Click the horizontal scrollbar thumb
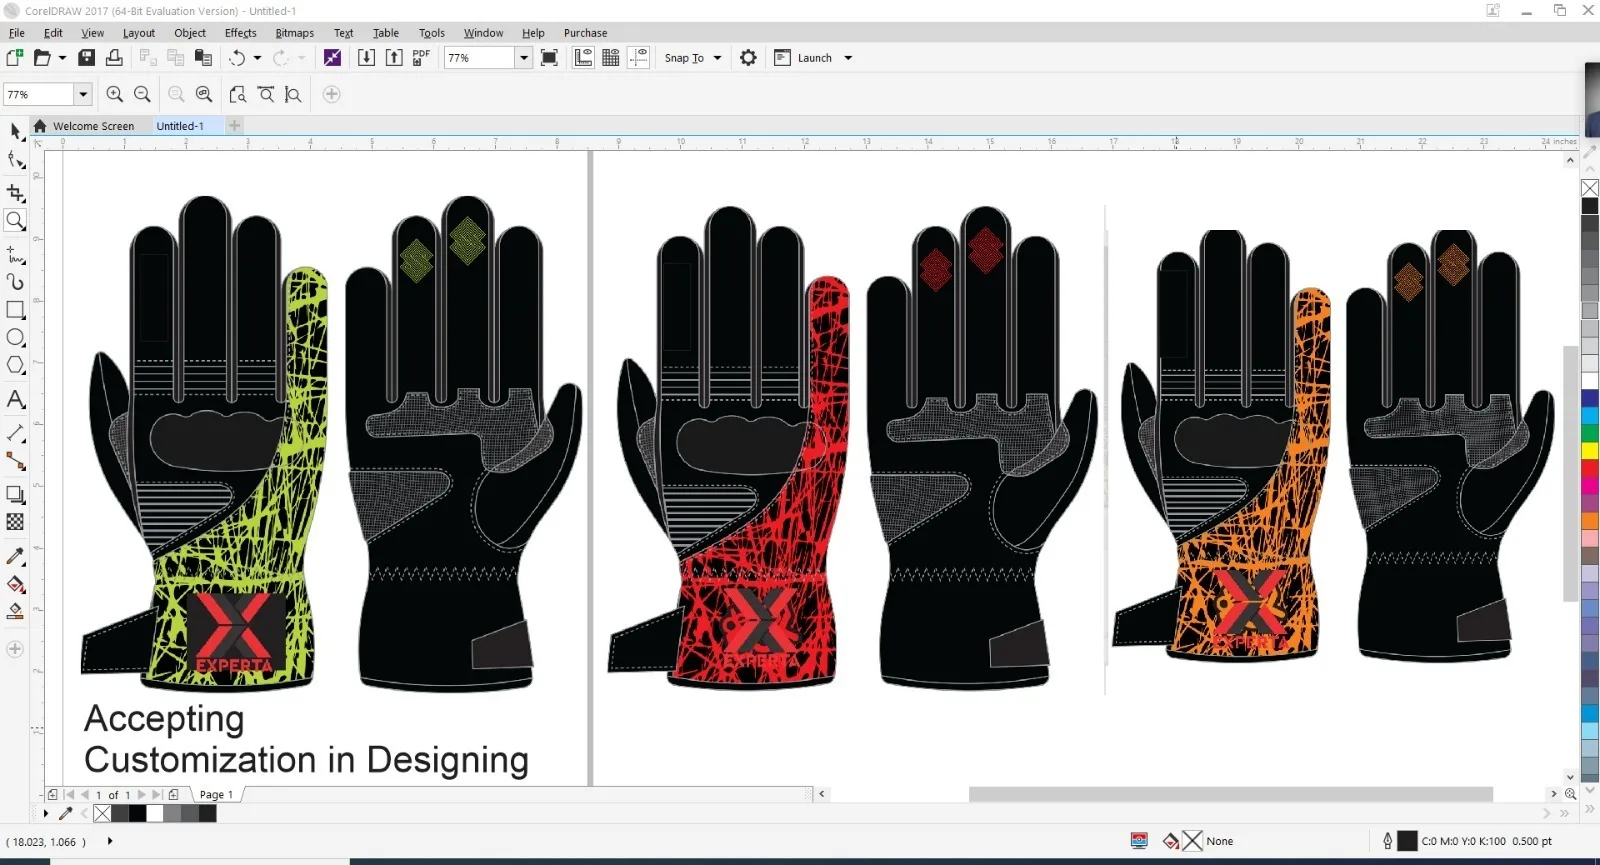Viewport: 1600px width, 865px height. click(1231, 794)
